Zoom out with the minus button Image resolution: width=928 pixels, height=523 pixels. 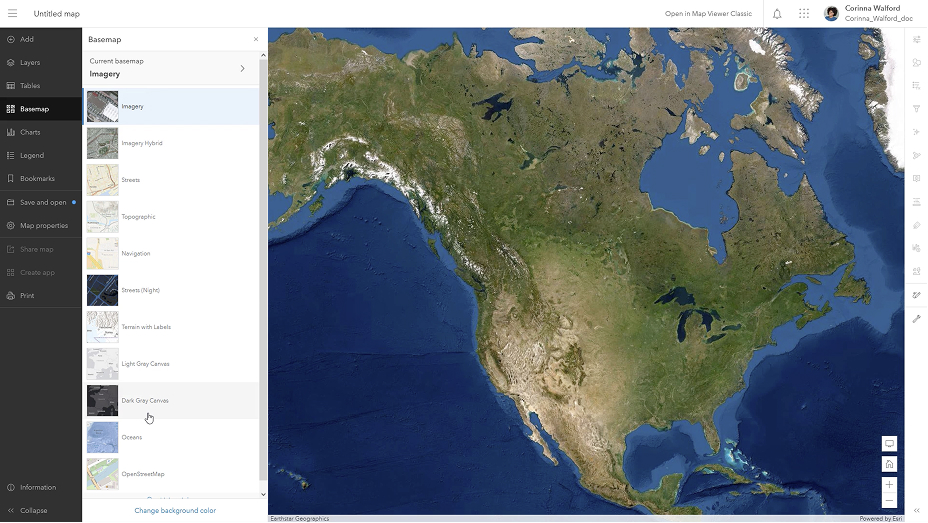tap(889, 501)
